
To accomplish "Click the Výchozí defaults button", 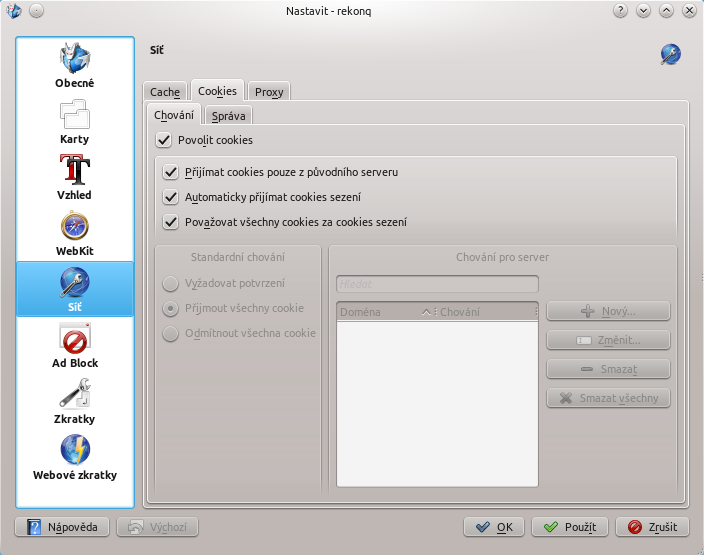I will [157, 527].
